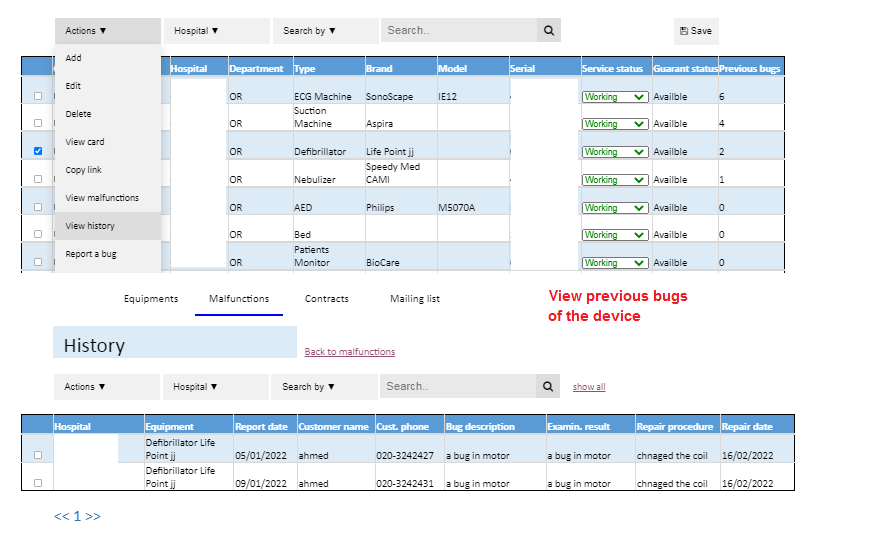Click the top search magnifier icon
The width and height of the screenshot is (871, 536).
[548, 31]
